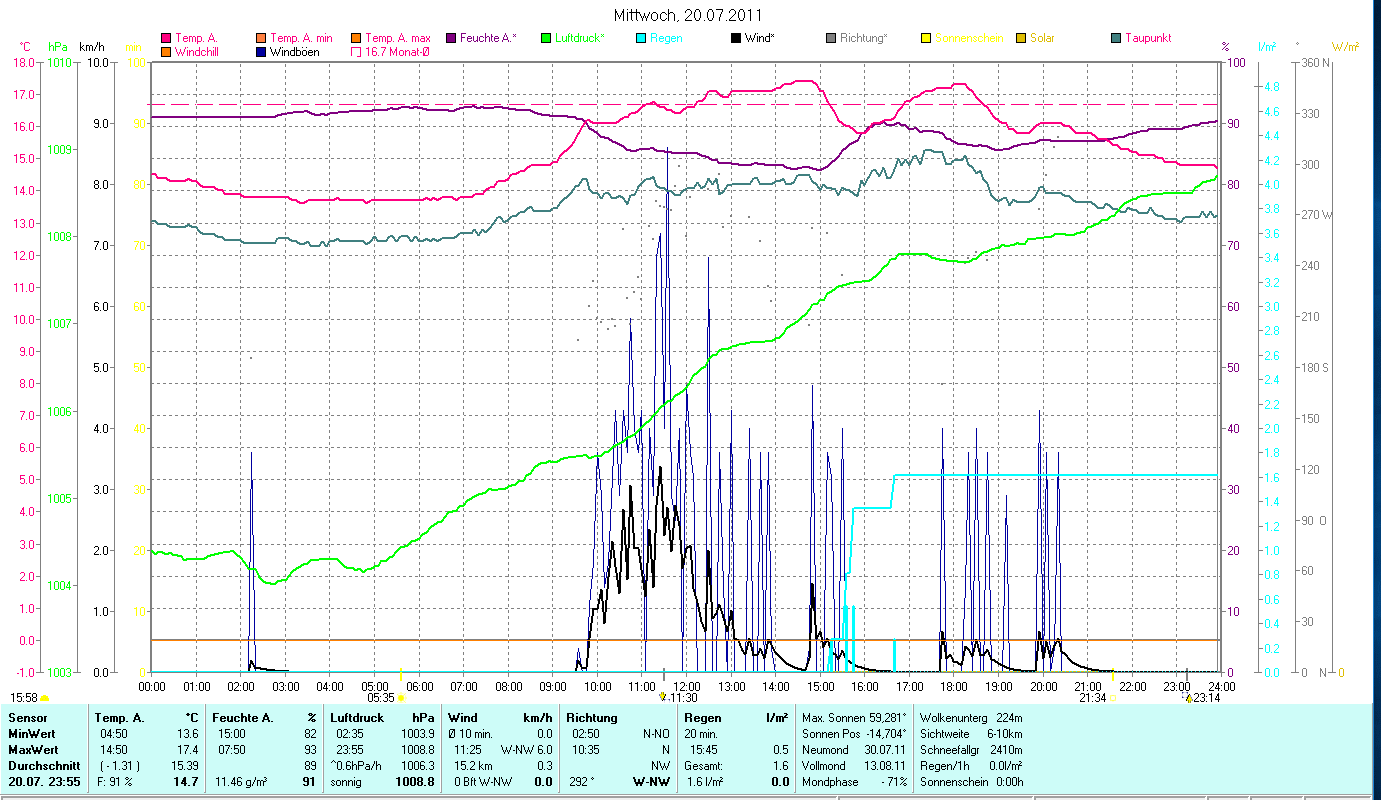Click the minimum pressure value 1003.9

click(417, 734)
